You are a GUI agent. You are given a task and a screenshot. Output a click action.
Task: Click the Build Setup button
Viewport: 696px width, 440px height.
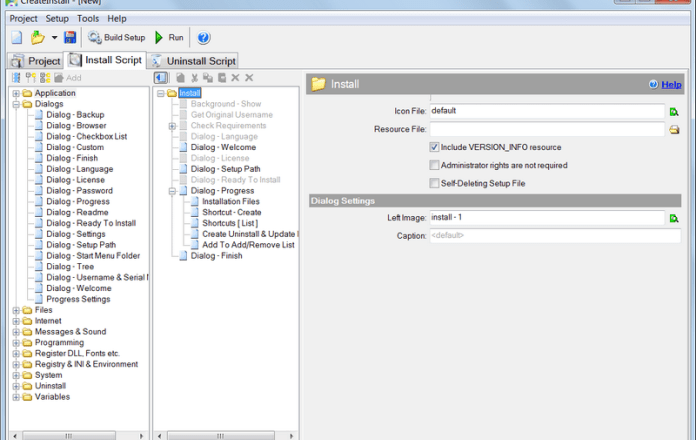tap(116, 38)
